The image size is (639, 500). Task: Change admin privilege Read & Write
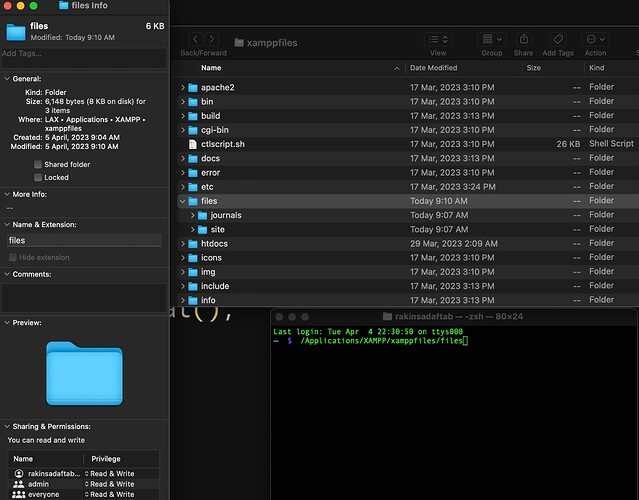click(x=109, y=484)
